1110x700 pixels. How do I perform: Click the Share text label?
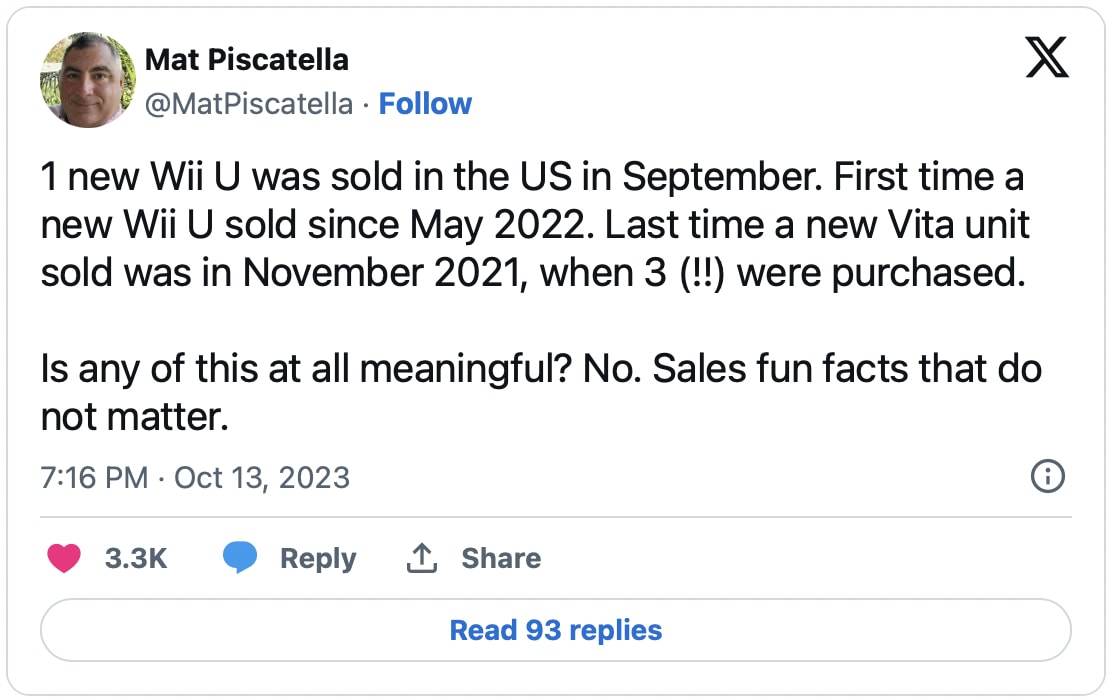point(501,558)
